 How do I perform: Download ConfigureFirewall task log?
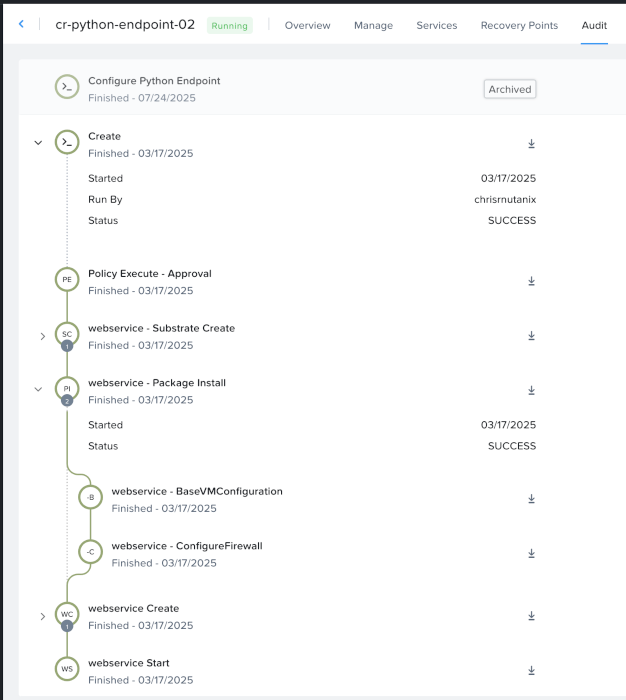[x=531, y=554]
